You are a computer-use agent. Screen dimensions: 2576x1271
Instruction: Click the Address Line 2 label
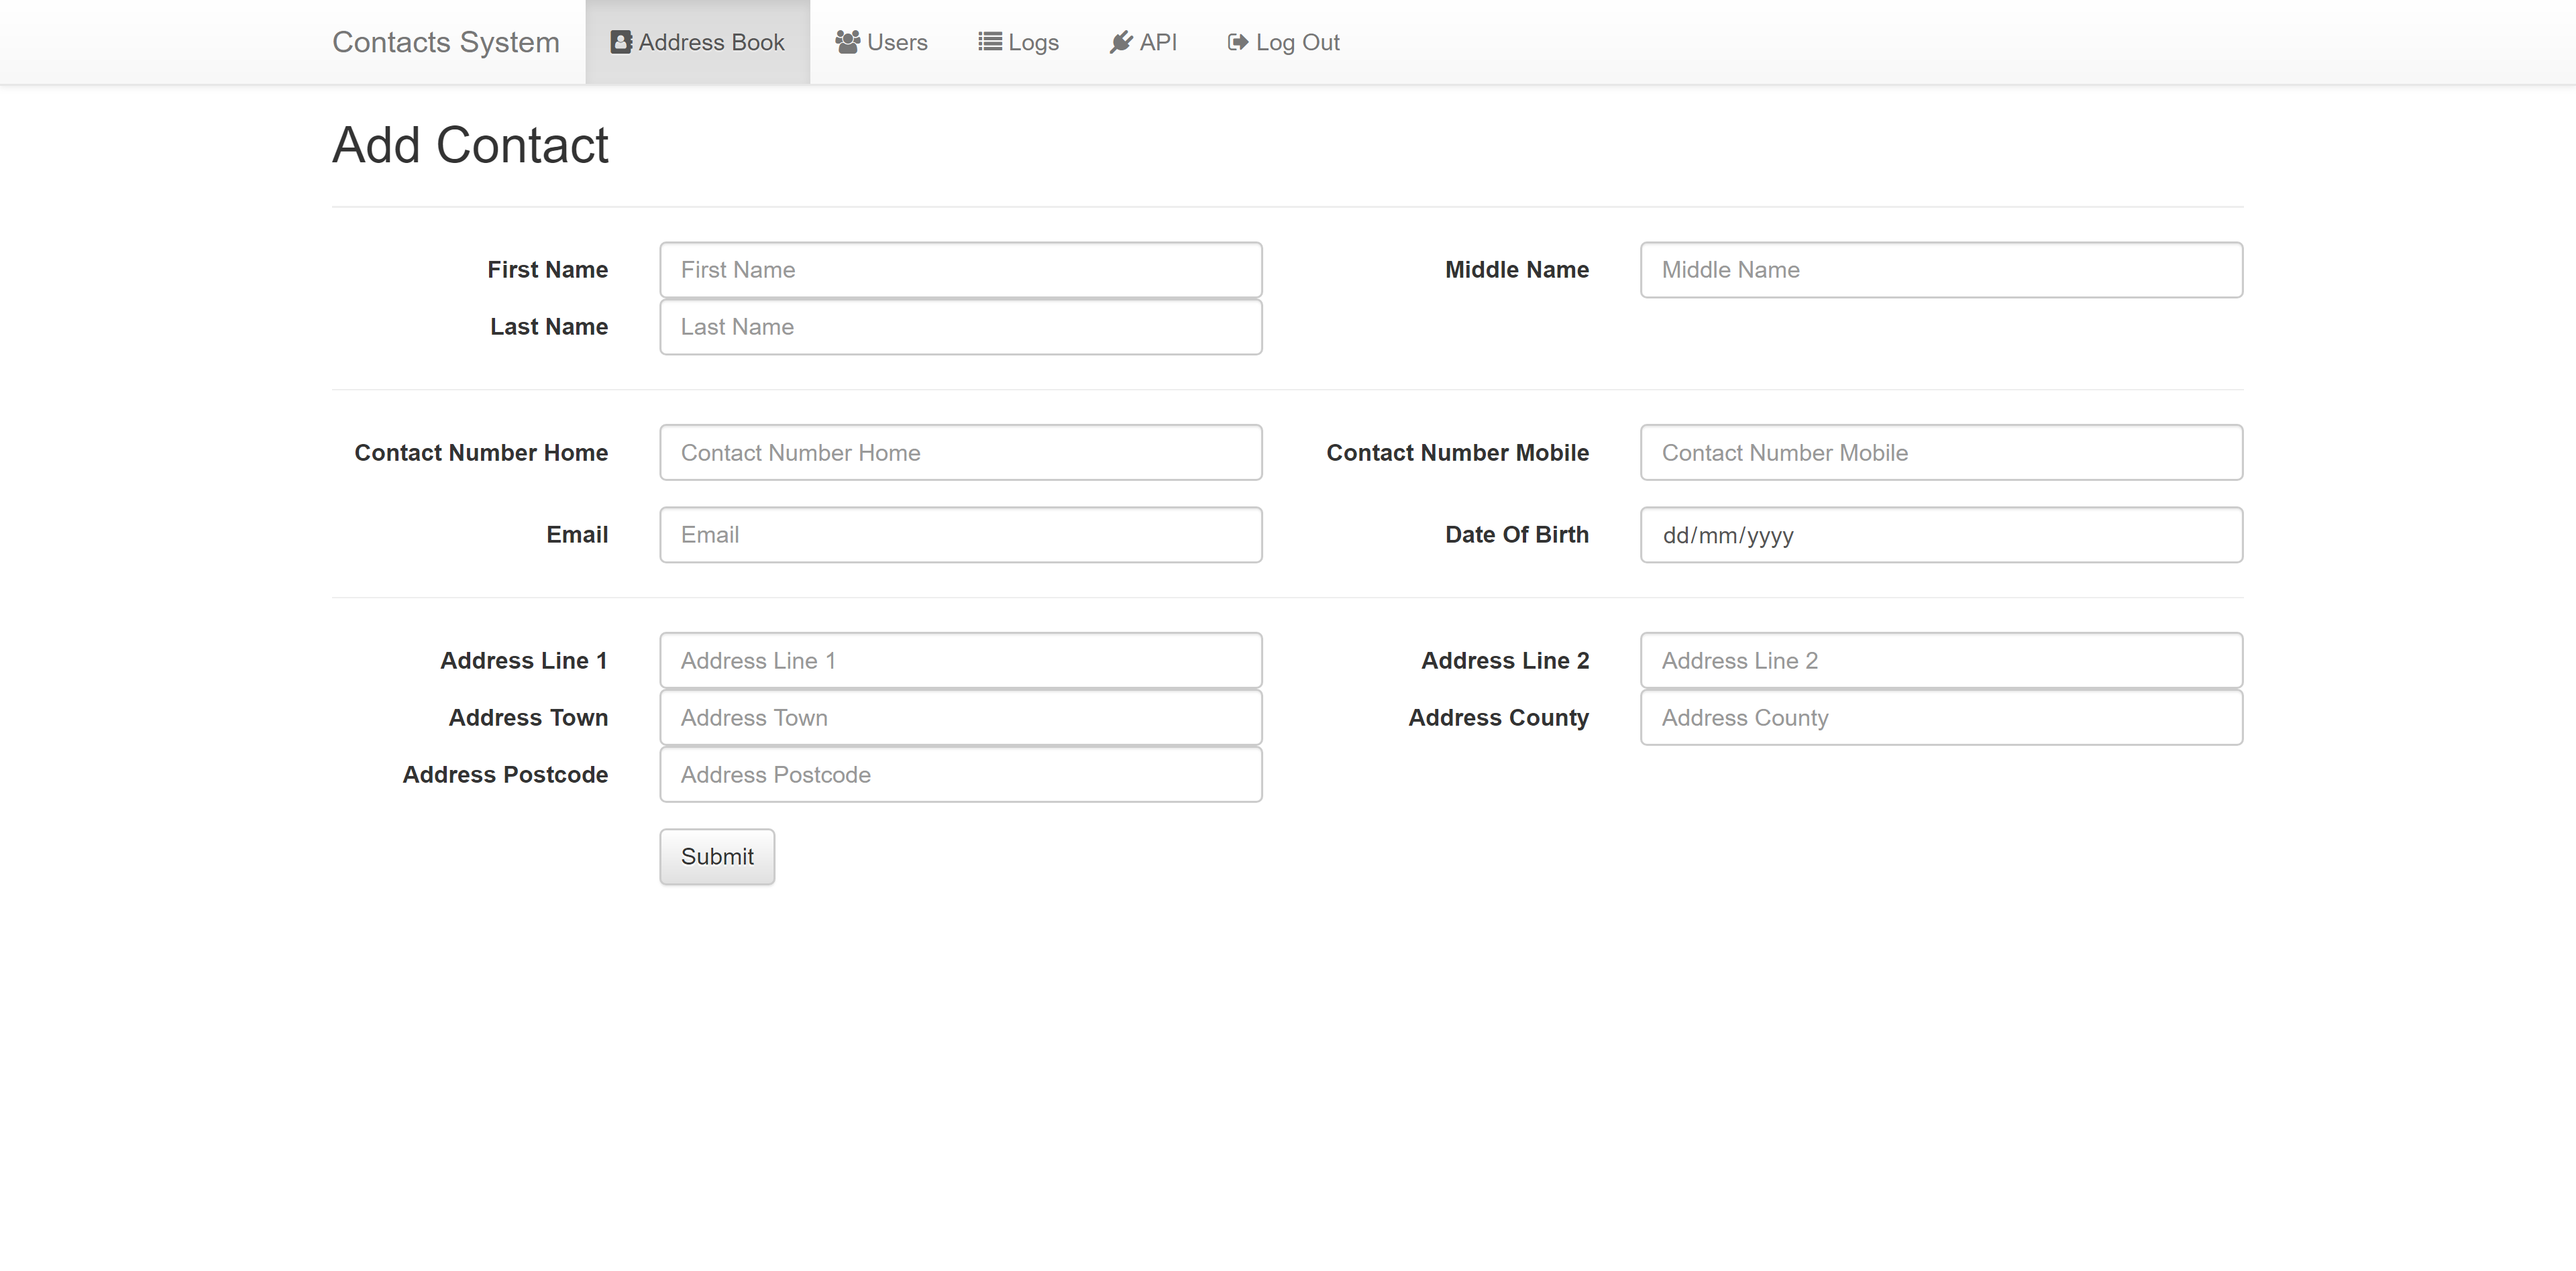[x=1505, y=661]
